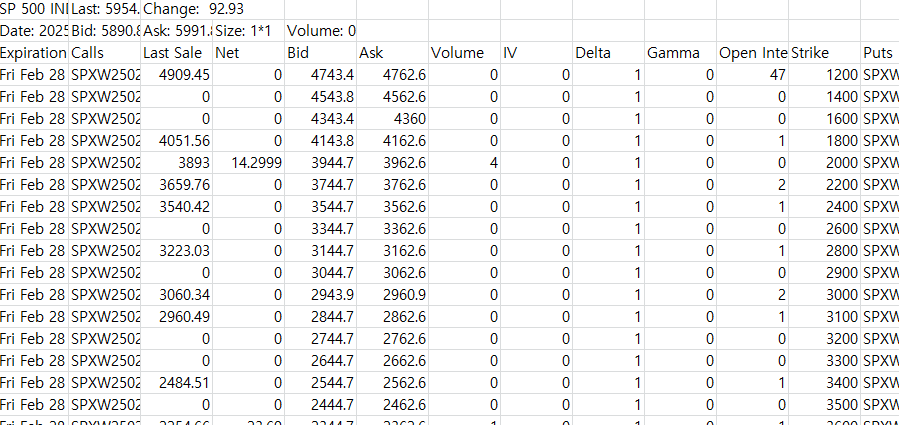Click strike cell 3100
The image size is (899, 425).
pyautogui.click(x=824, y=317)
